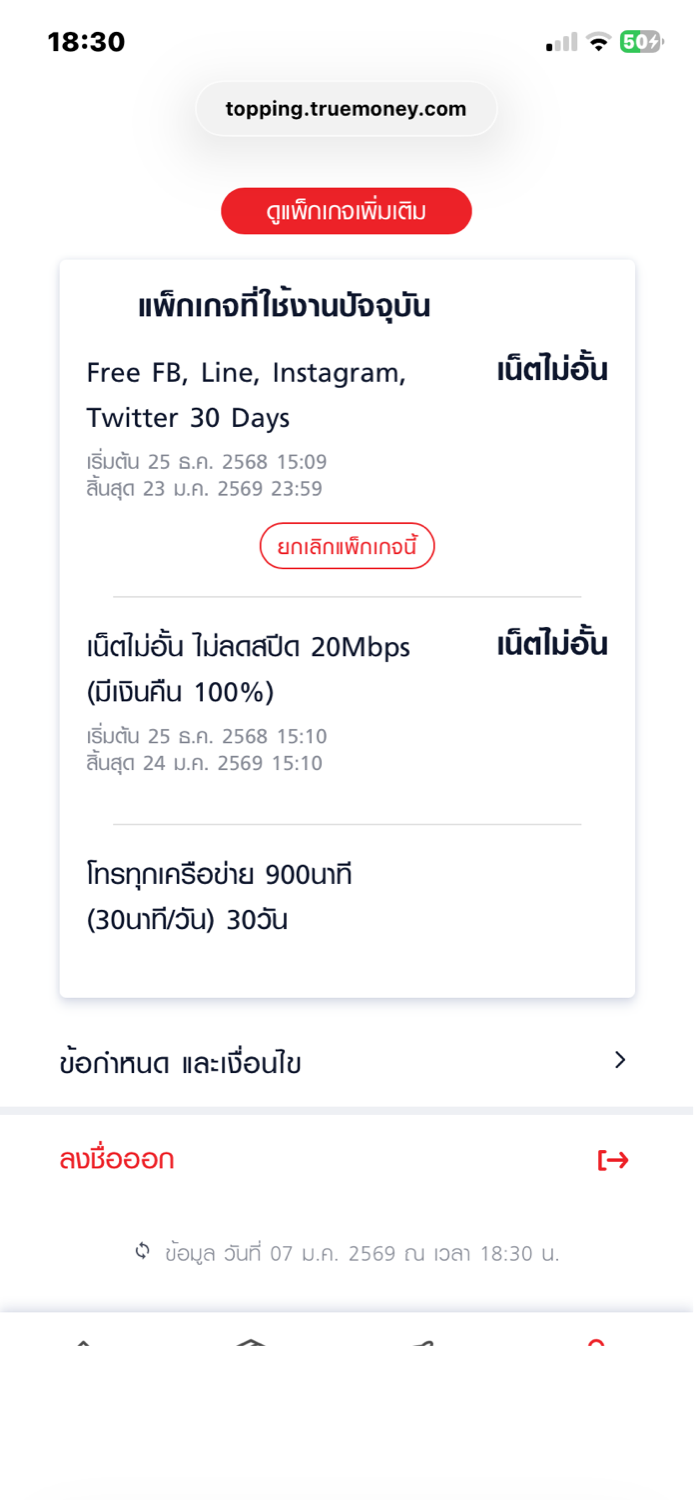The image size is (694, 1500).
Task: Open ข้อกำหนด และเงื่อนไข terms row
Action: pos(180,1063)
